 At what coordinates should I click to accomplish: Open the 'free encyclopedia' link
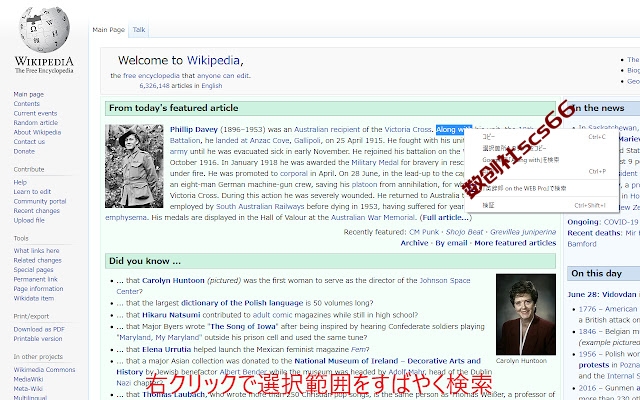point(151,76)
